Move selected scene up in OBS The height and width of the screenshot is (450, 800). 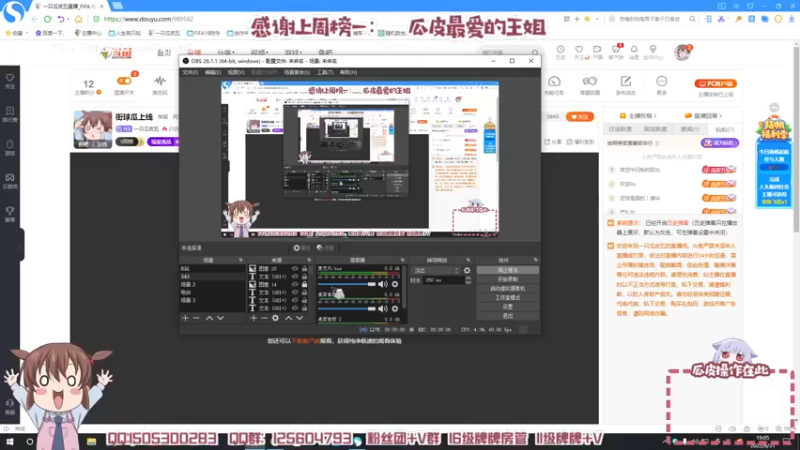[209, 318]
